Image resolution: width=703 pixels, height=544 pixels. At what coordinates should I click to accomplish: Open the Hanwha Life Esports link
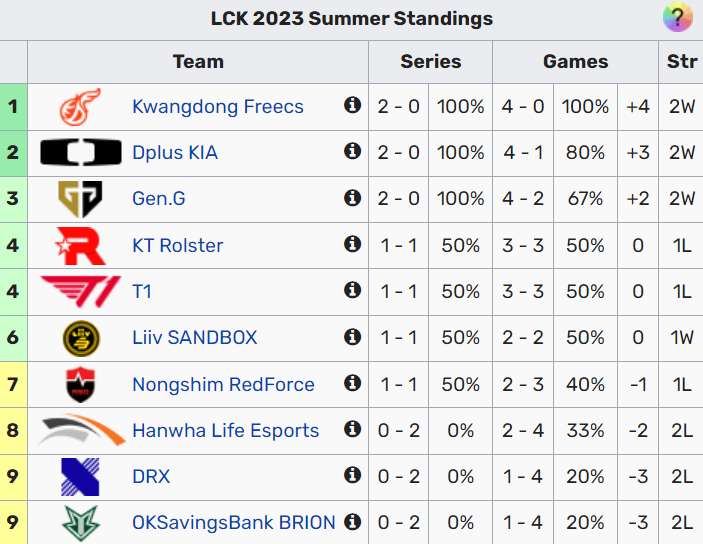225,431
